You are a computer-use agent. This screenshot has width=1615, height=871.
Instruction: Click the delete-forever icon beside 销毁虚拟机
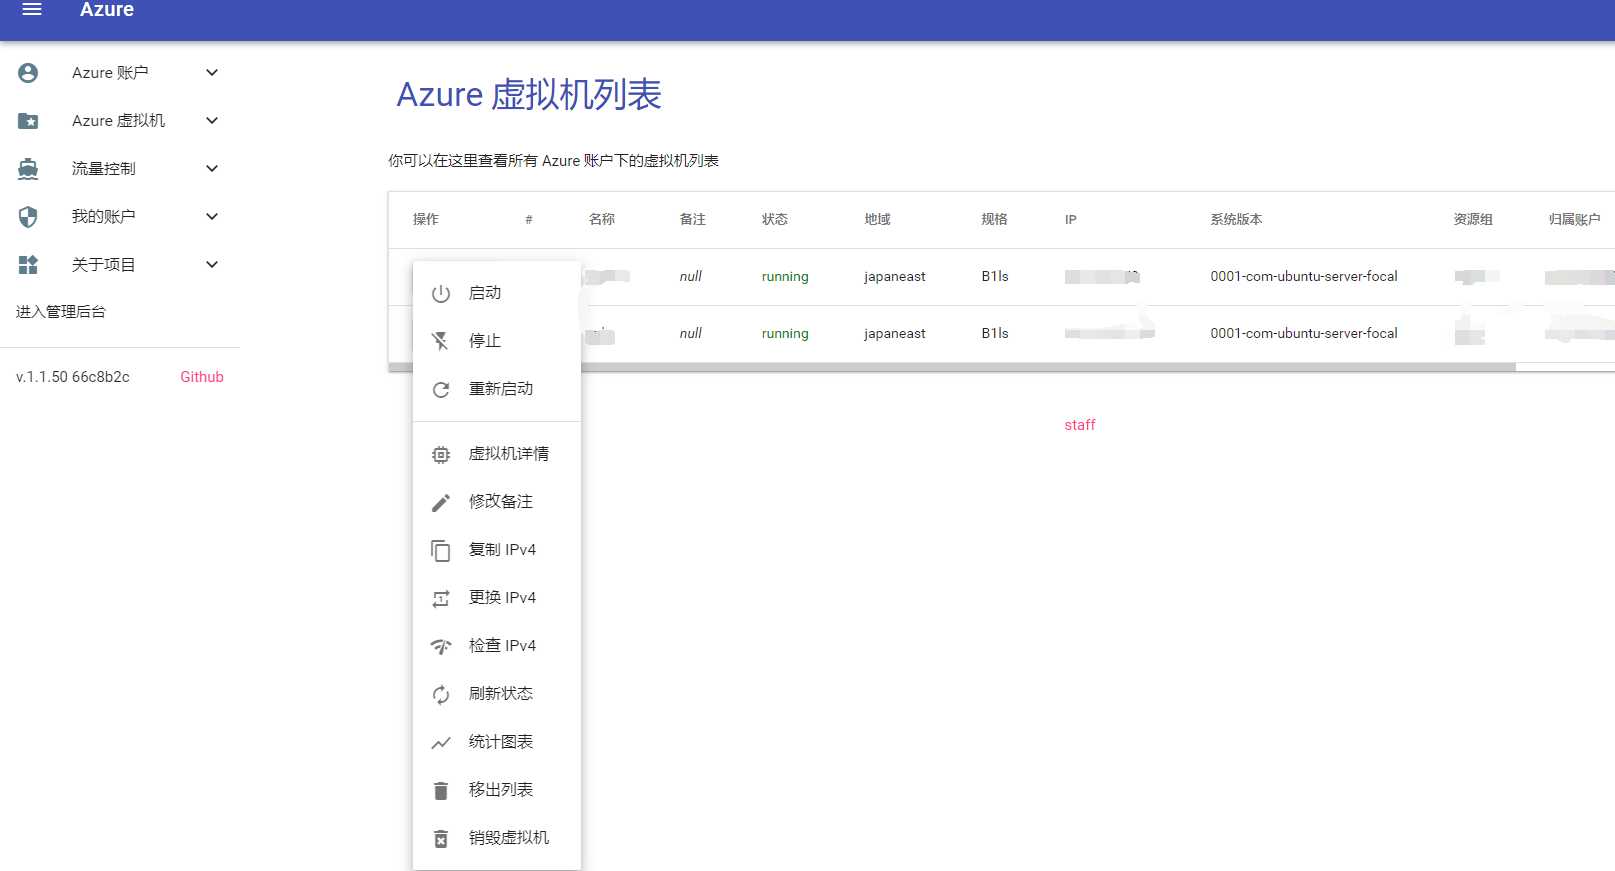(441, 839)
